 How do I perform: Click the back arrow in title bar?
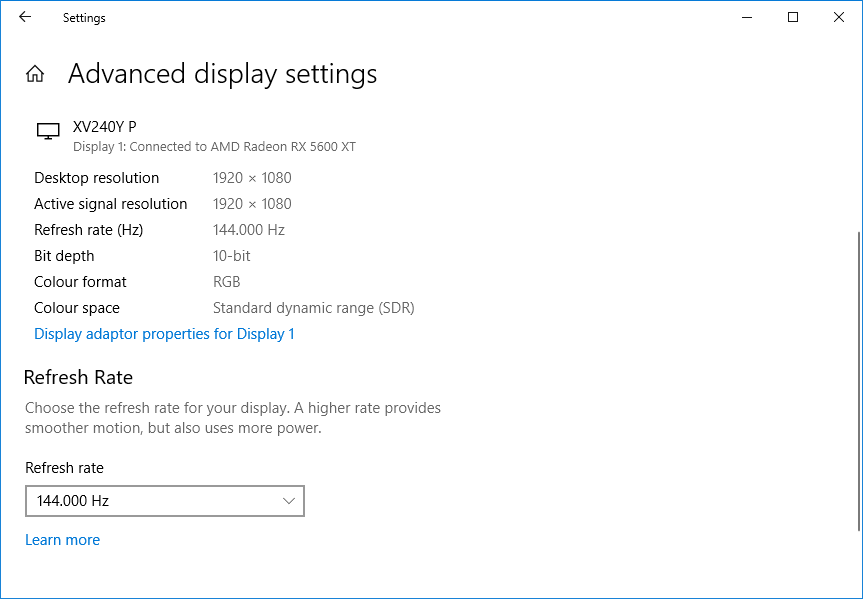[25, 17]
